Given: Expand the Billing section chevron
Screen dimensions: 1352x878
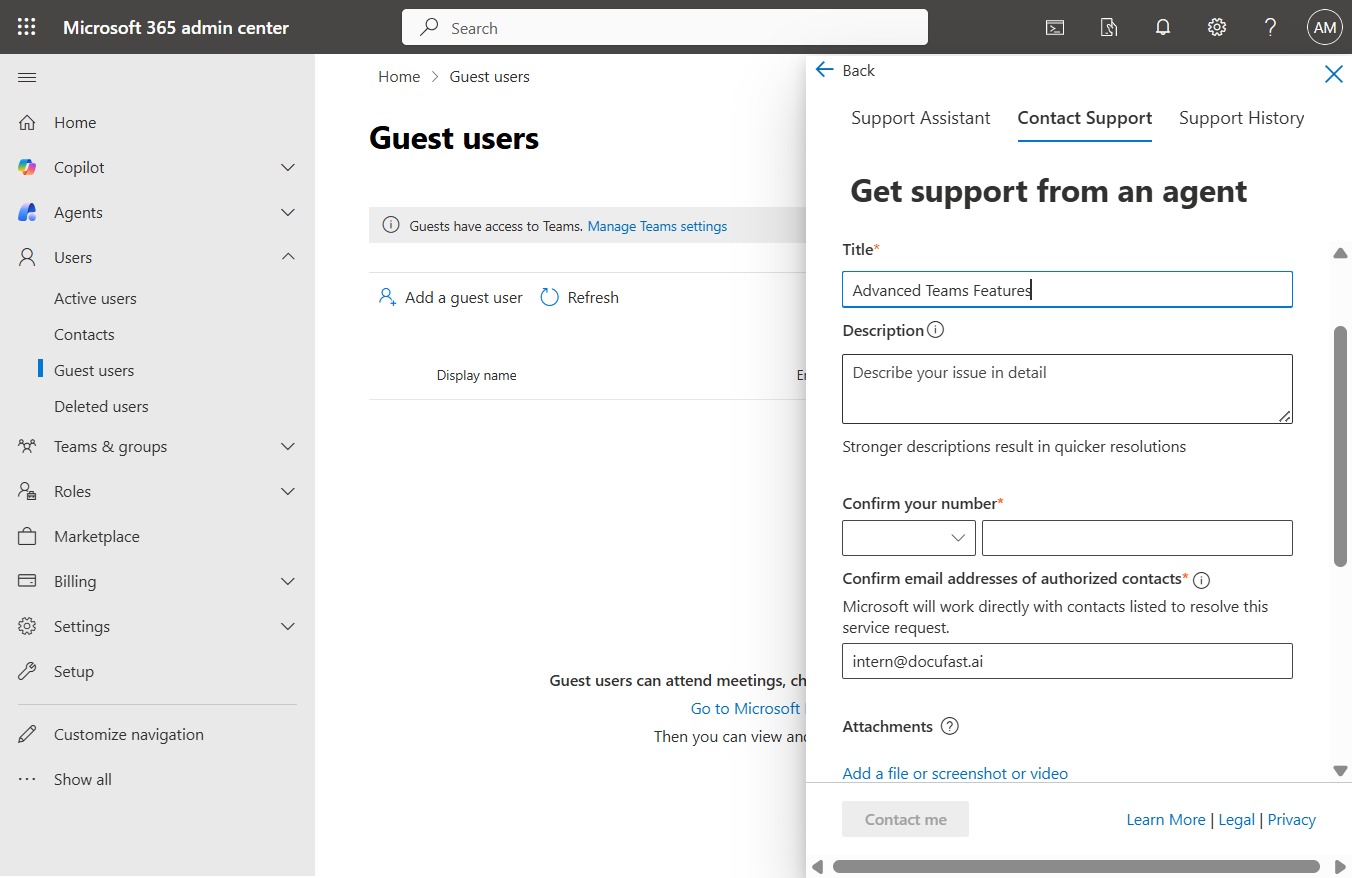Looking at the screenshot, I should (288, 581).
